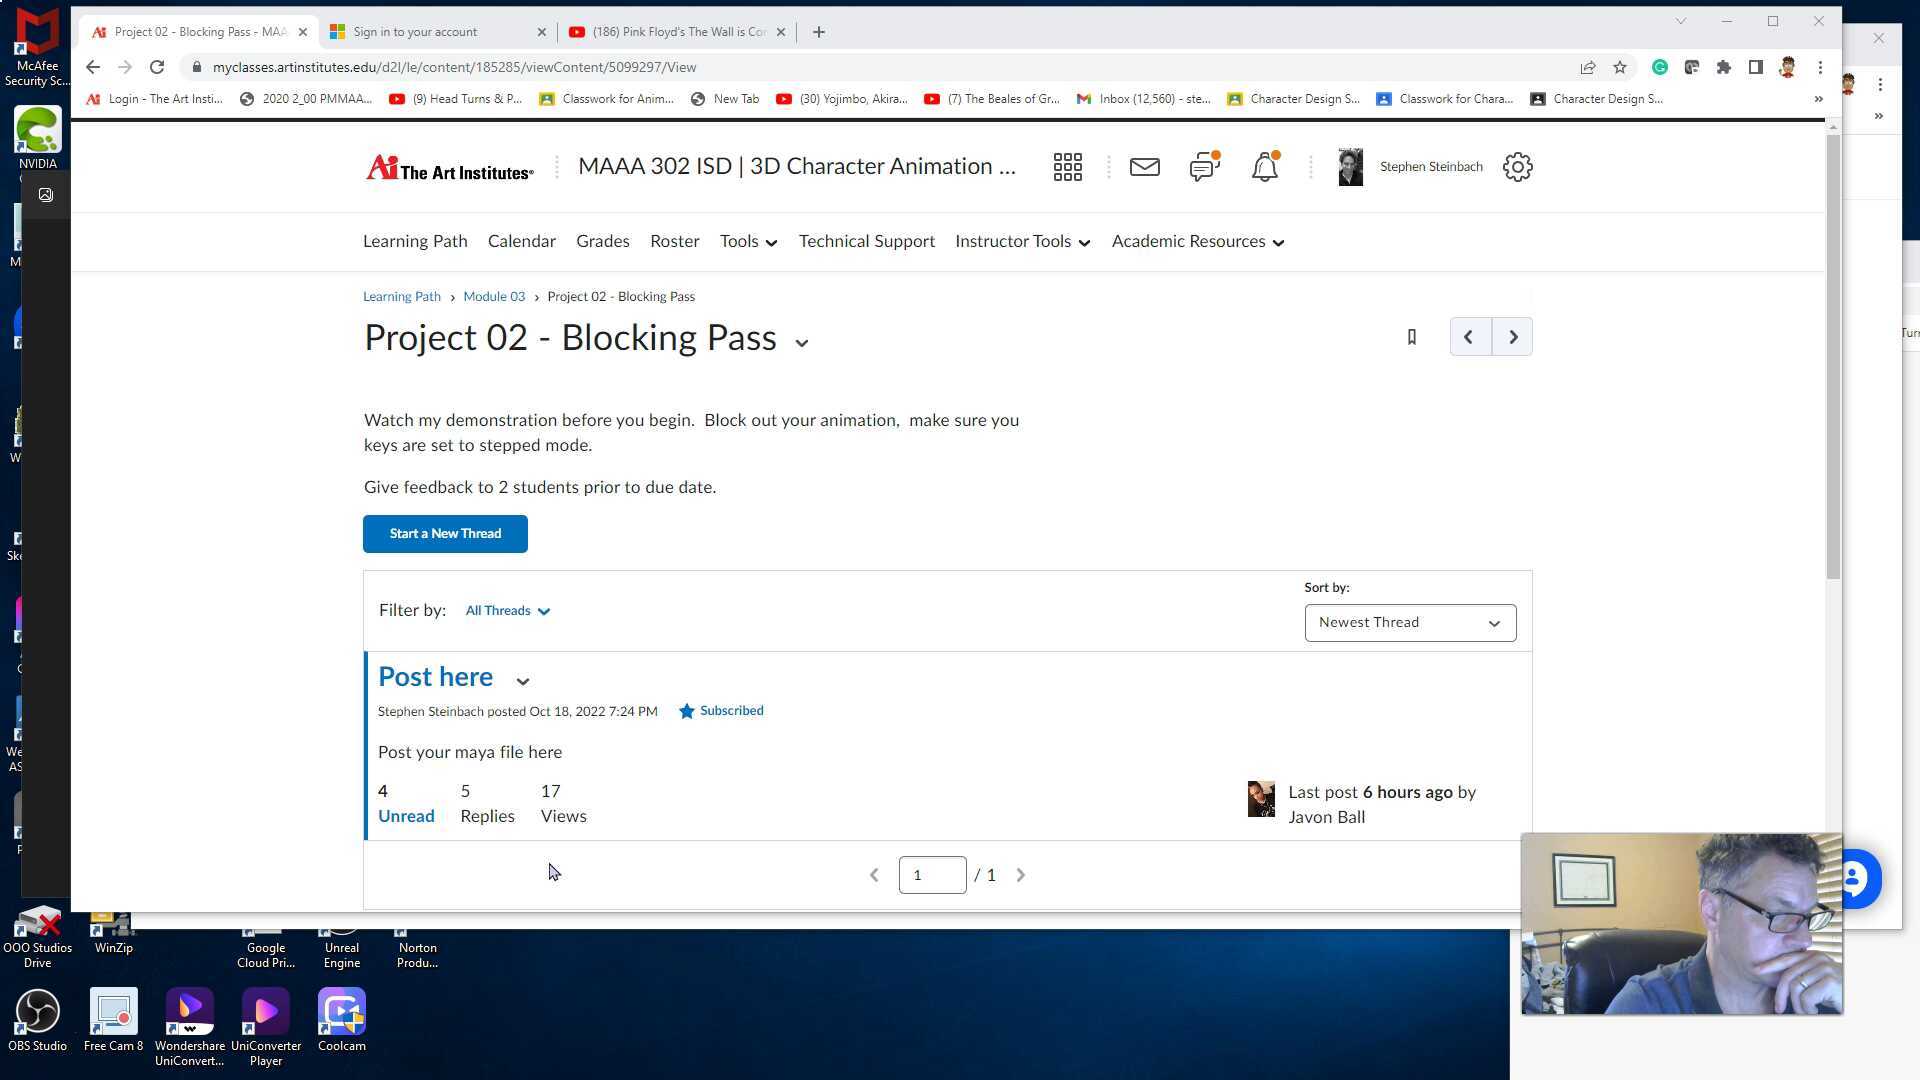Image resolution: width=1920 pixels, height=1080 pixels.
Task: Star the page in the address bar
Action: [1620, 67]
